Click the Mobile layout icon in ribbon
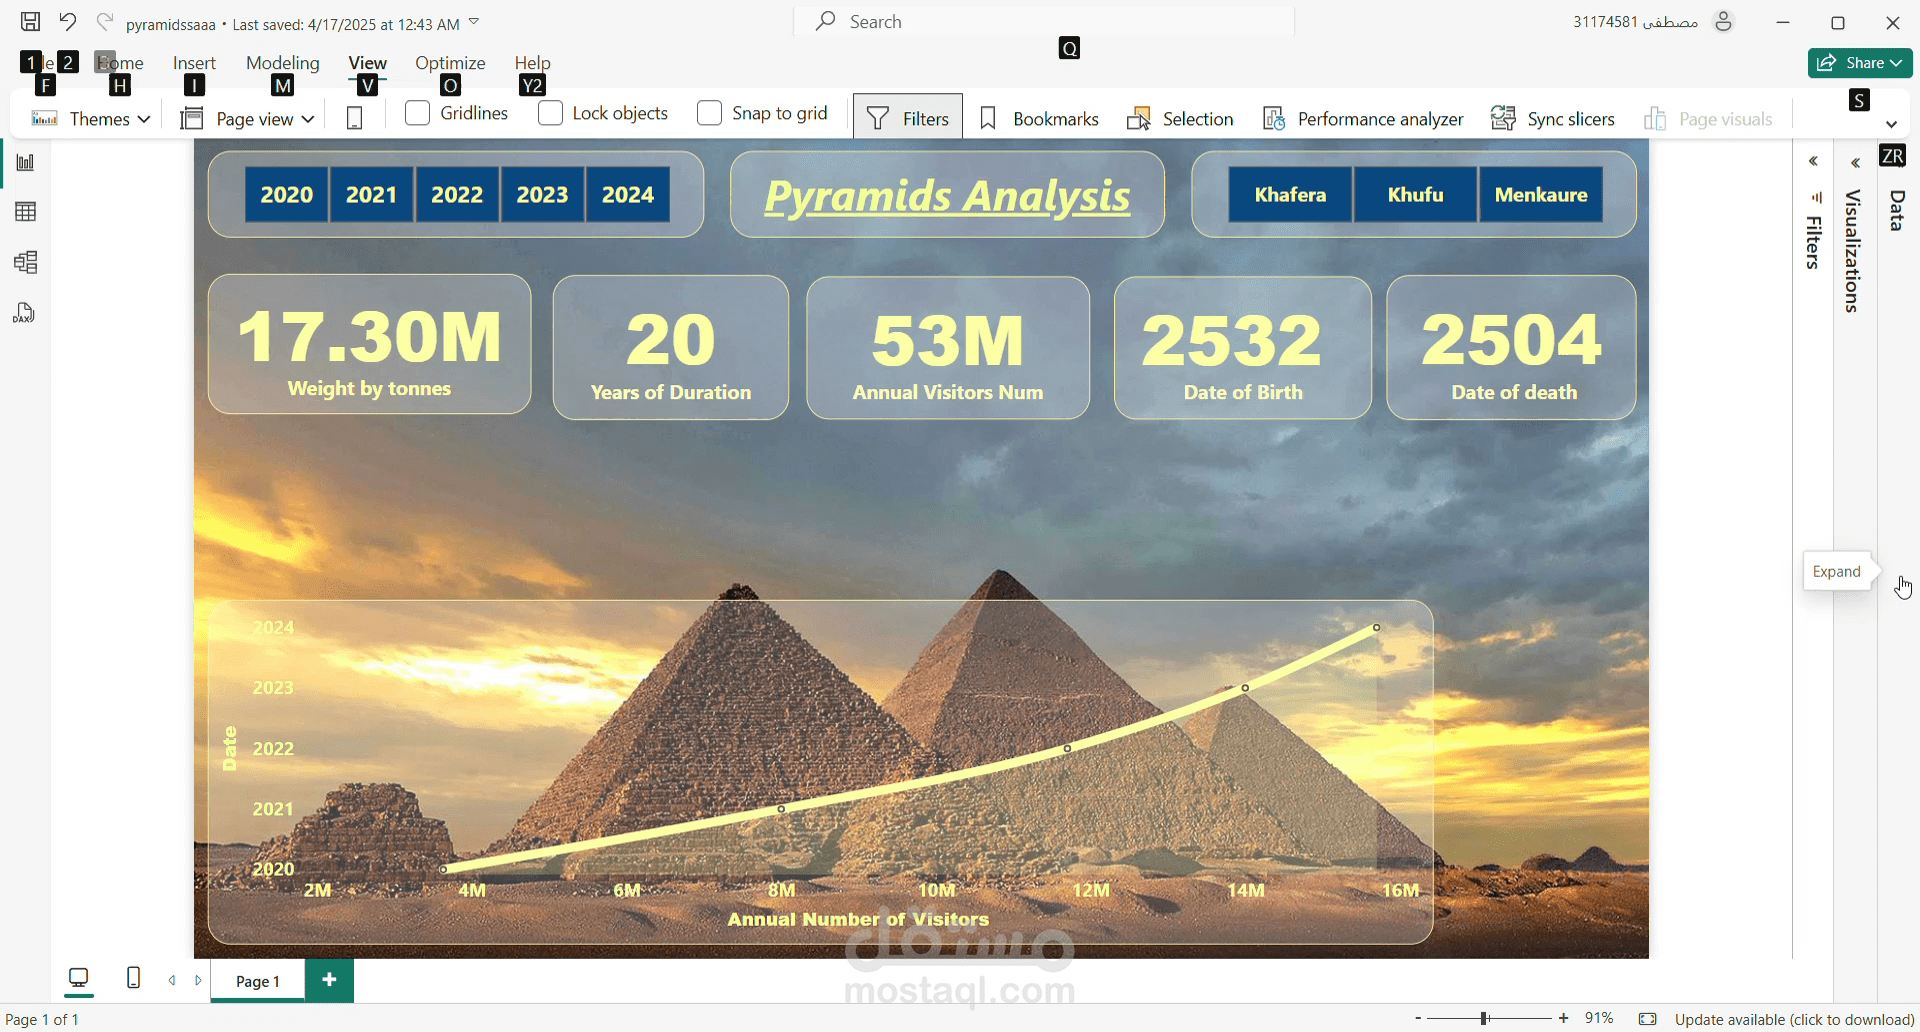This screenshot has width=1920, height=1032. click(354, 118)
